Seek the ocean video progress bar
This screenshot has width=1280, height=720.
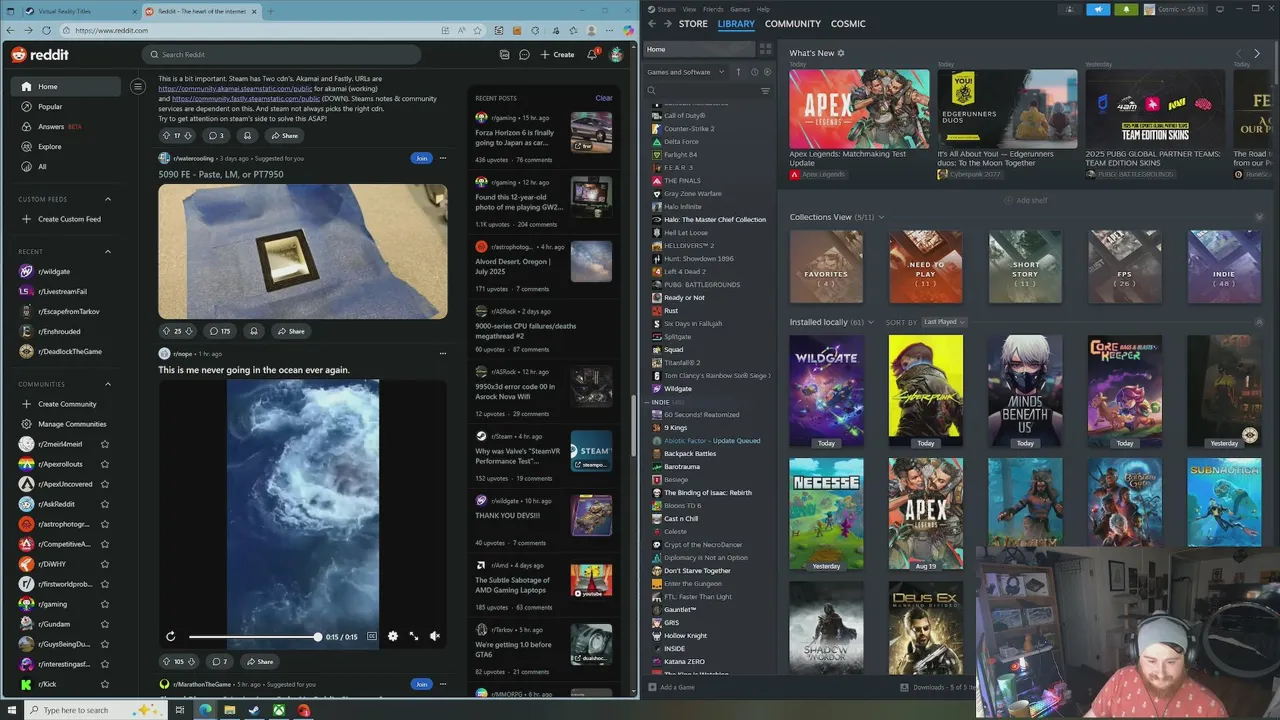[253, 637]
